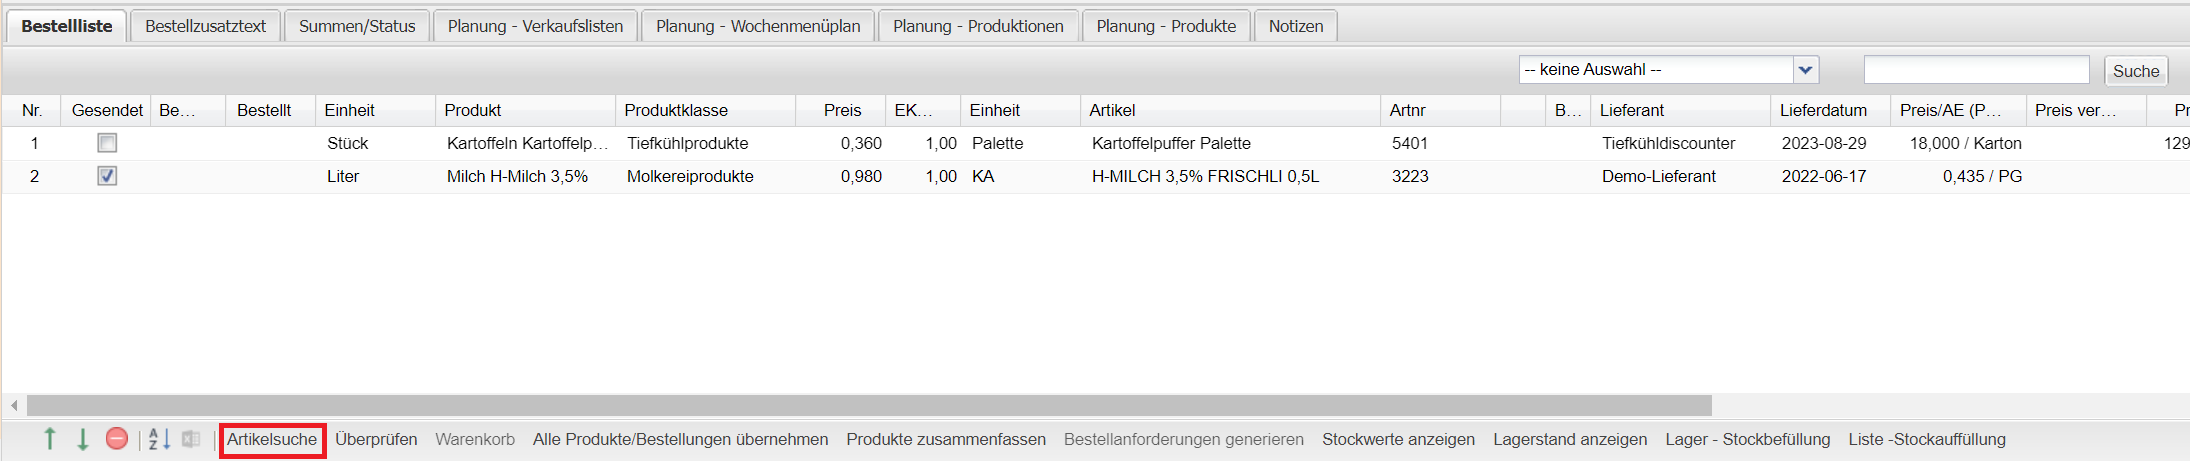Click the search text field
Screen dimensions: 2190x461
(x=1976, y=70)
